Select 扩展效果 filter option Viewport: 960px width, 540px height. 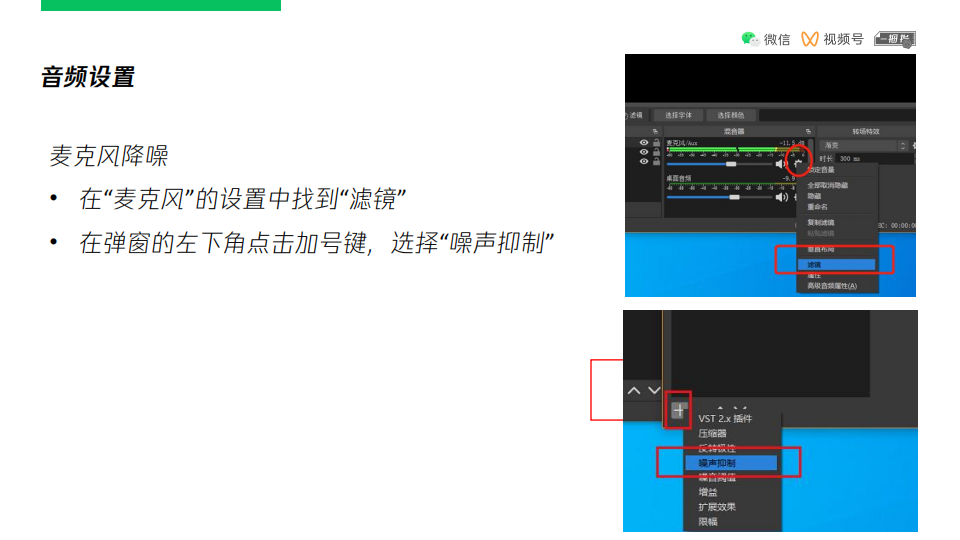[x=717, y=507]
